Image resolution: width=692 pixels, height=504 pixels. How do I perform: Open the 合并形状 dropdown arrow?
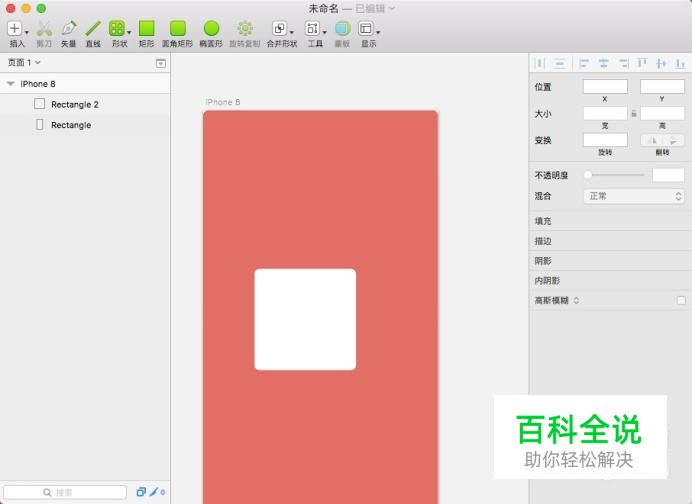click(x=292, y=33)
